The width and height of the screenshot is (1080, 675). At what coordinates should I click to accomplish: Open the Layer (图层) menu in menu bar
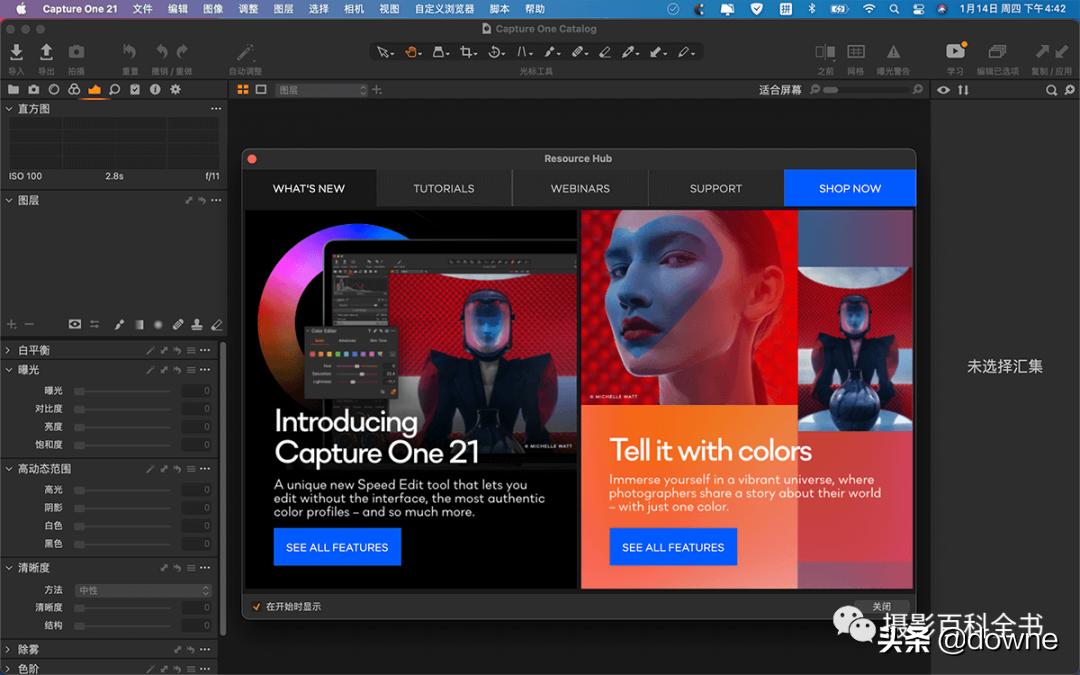[x=283, y=9]
